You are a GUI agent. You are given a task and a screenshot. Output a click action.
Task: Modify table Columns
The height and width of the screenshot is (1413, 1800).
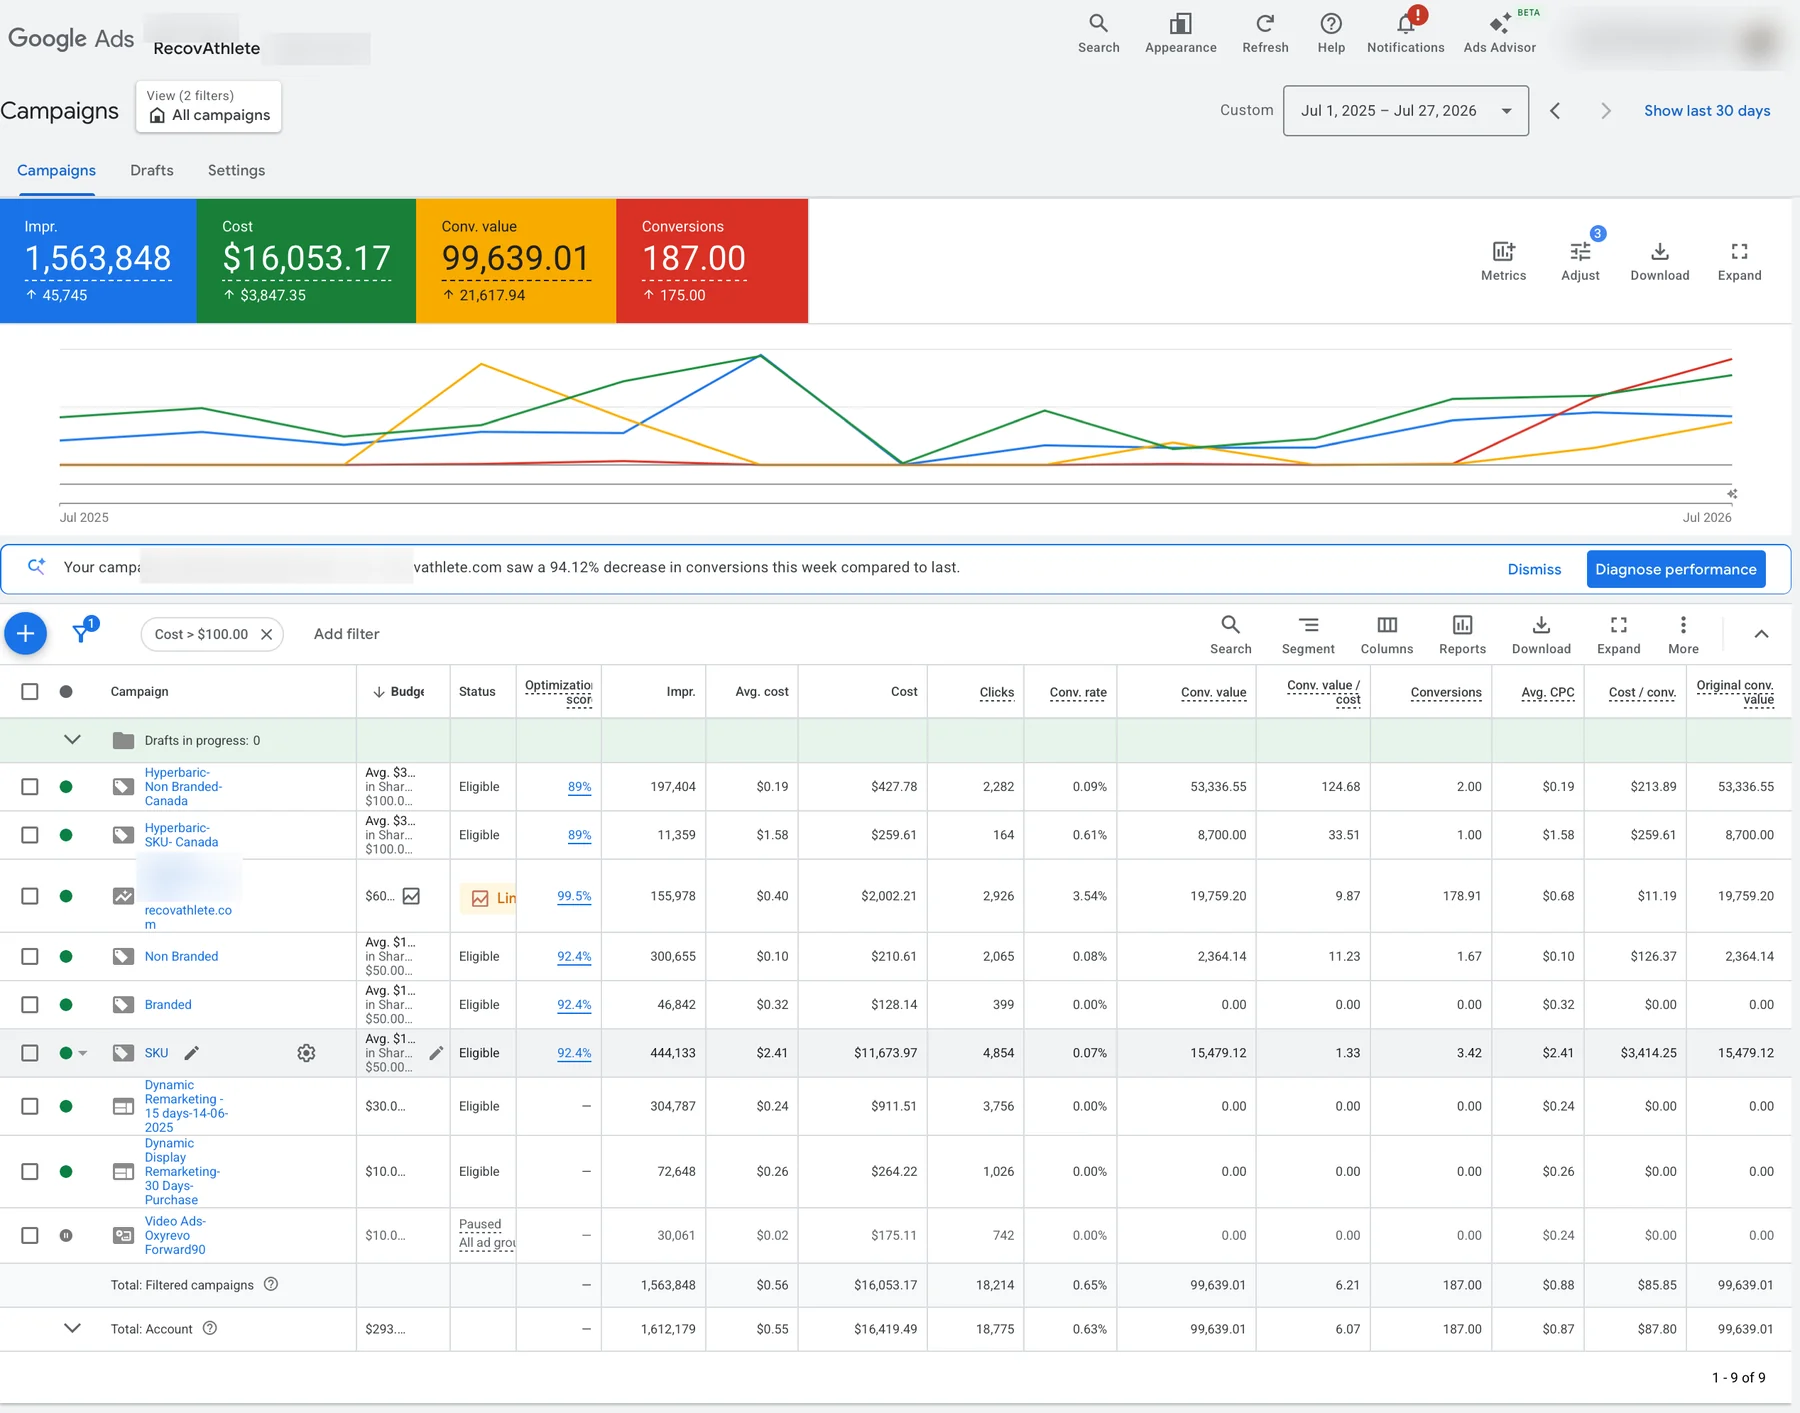coord(1387,635)
